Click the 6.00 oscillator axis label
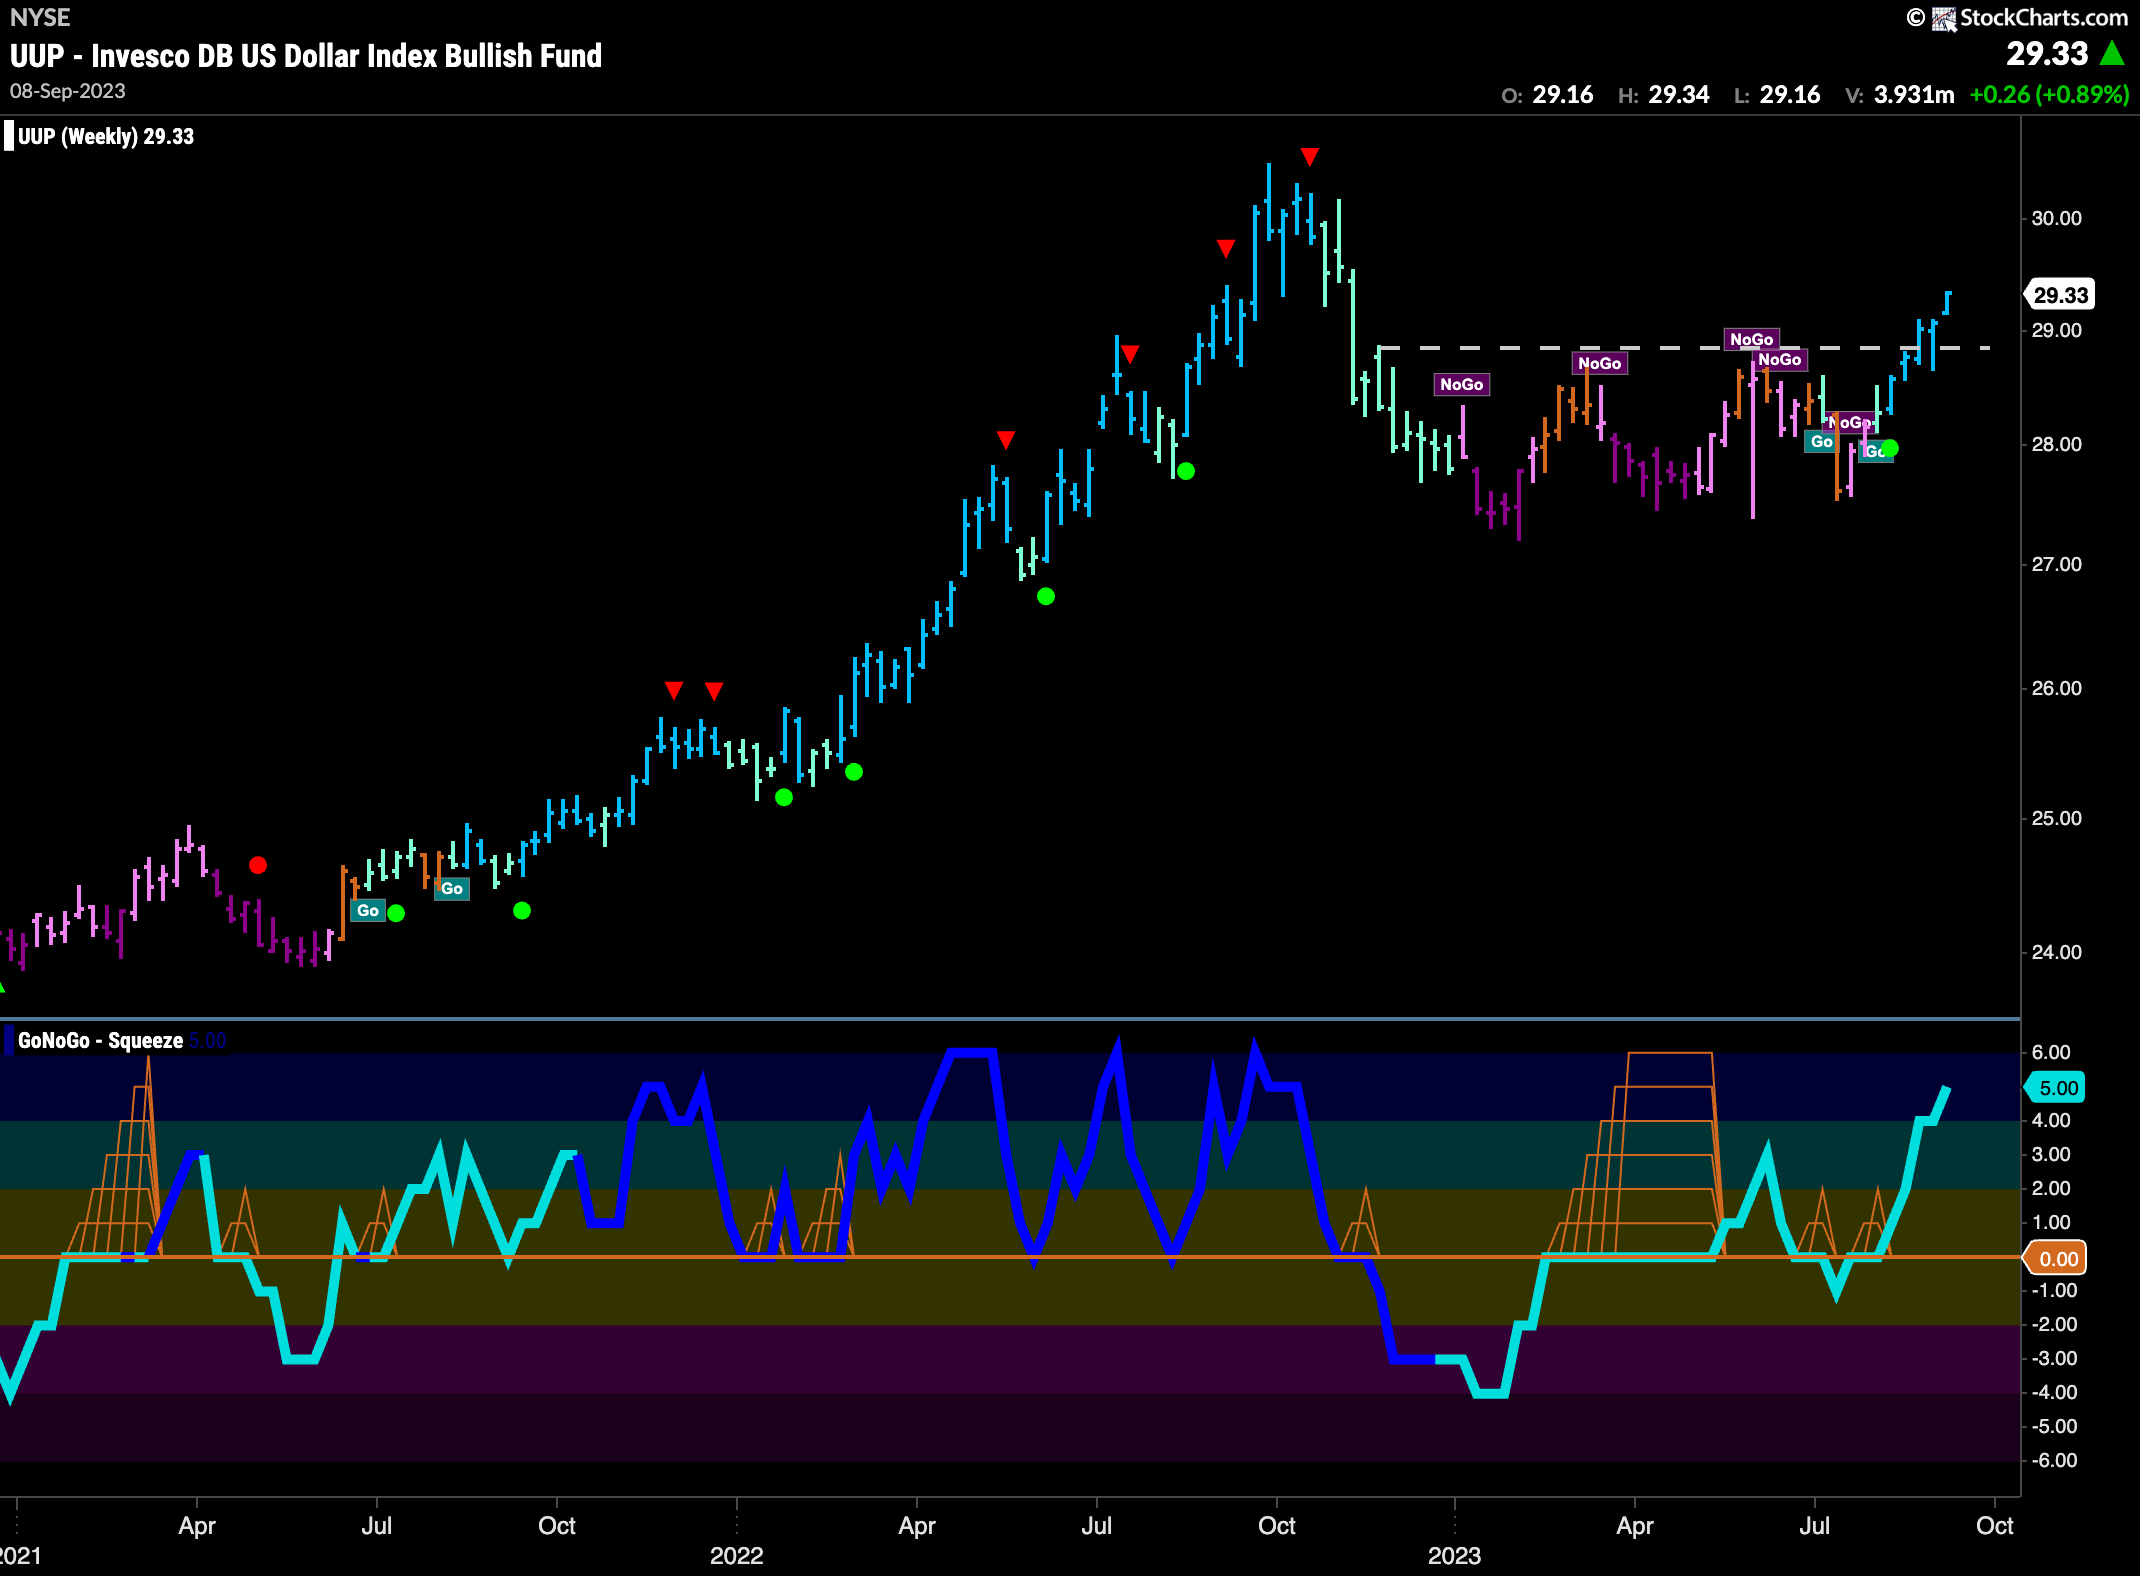 coord(2051,1052)
